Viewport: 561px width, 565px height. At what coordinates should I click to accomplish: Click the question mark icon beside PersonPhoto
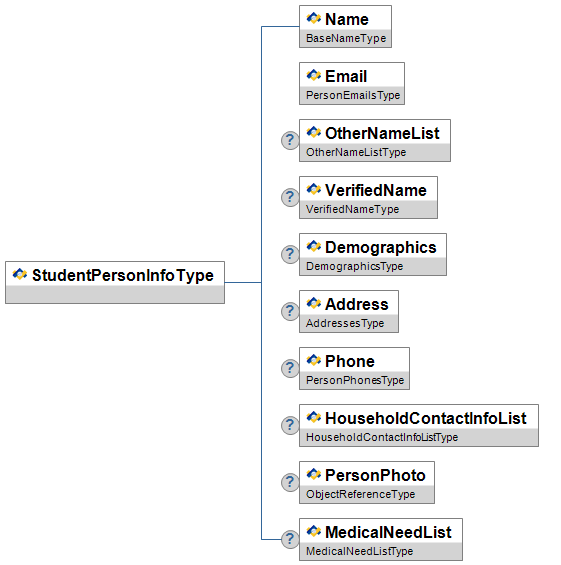[x=290, y=482]
